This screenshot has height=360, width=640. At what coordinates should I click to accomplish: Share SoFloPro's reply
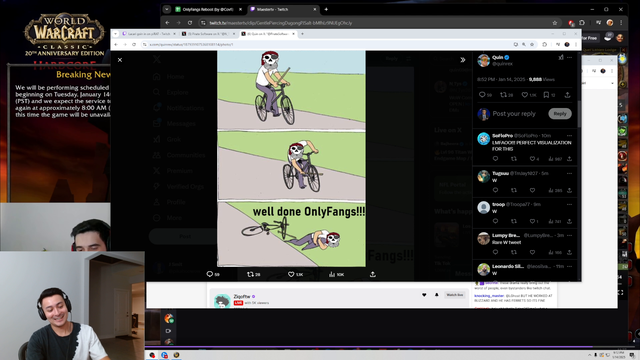(569, 159)
